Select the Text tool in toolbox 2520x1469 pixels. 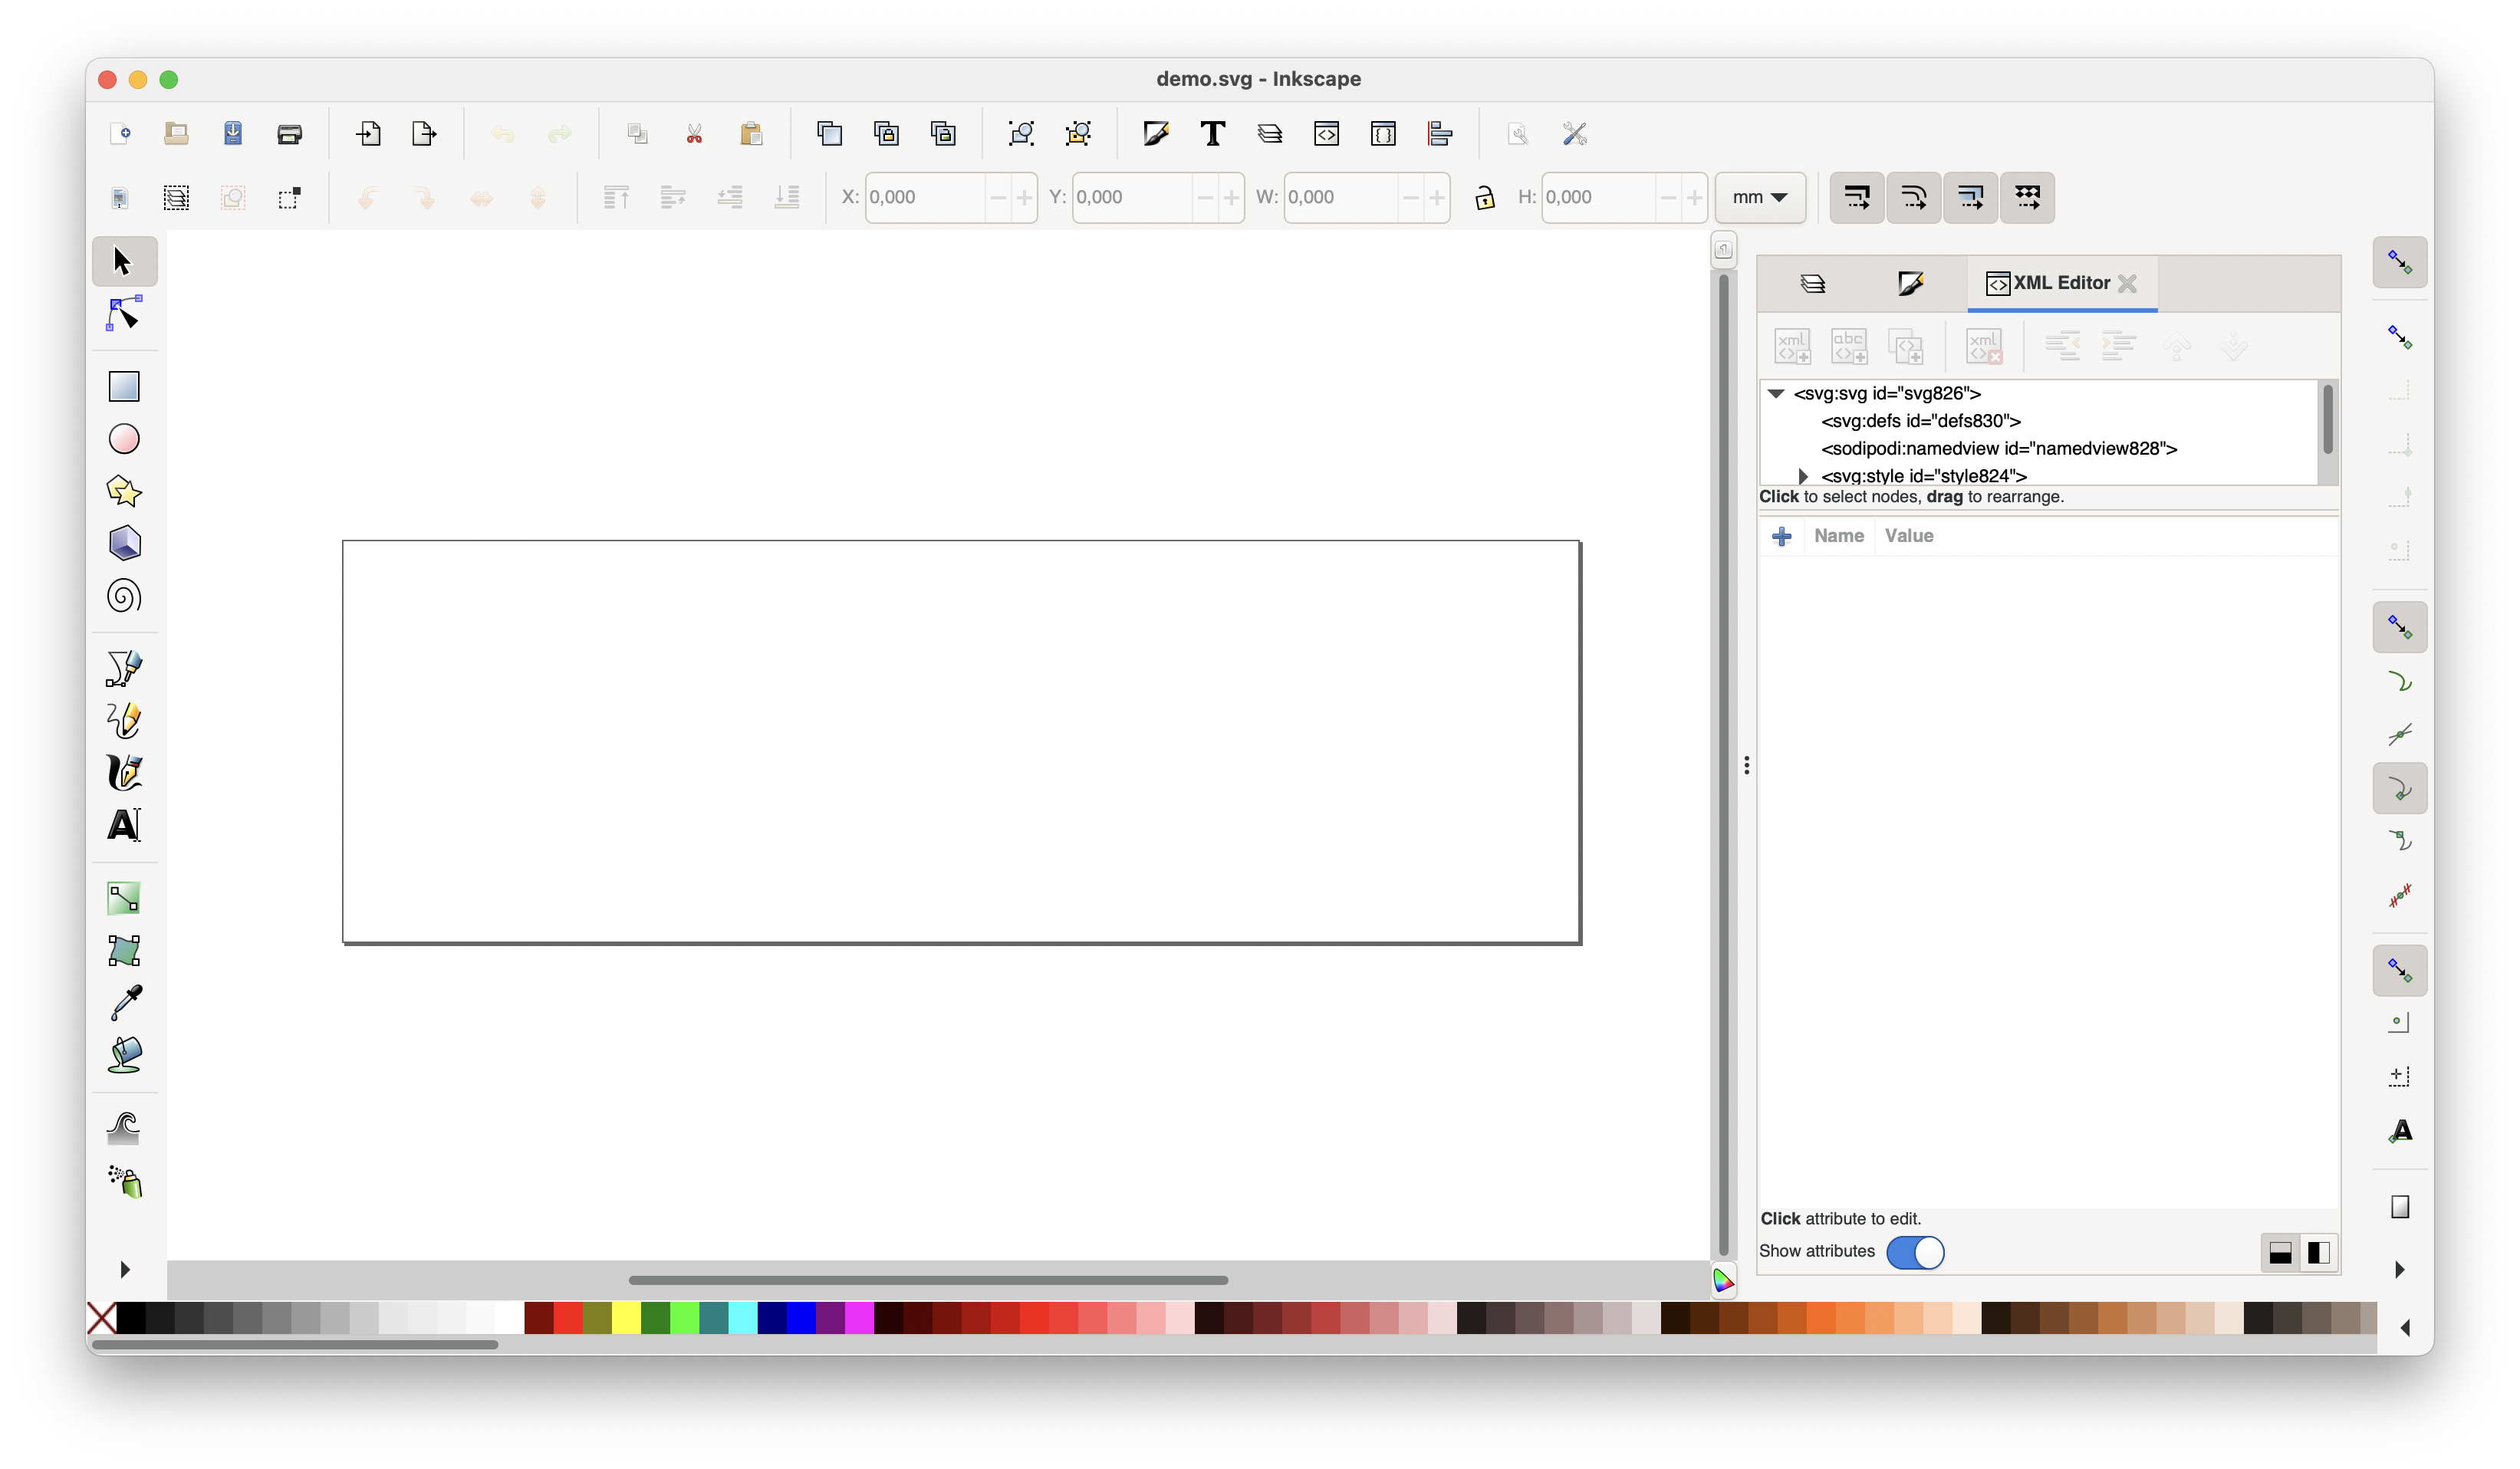click(123, 825)
